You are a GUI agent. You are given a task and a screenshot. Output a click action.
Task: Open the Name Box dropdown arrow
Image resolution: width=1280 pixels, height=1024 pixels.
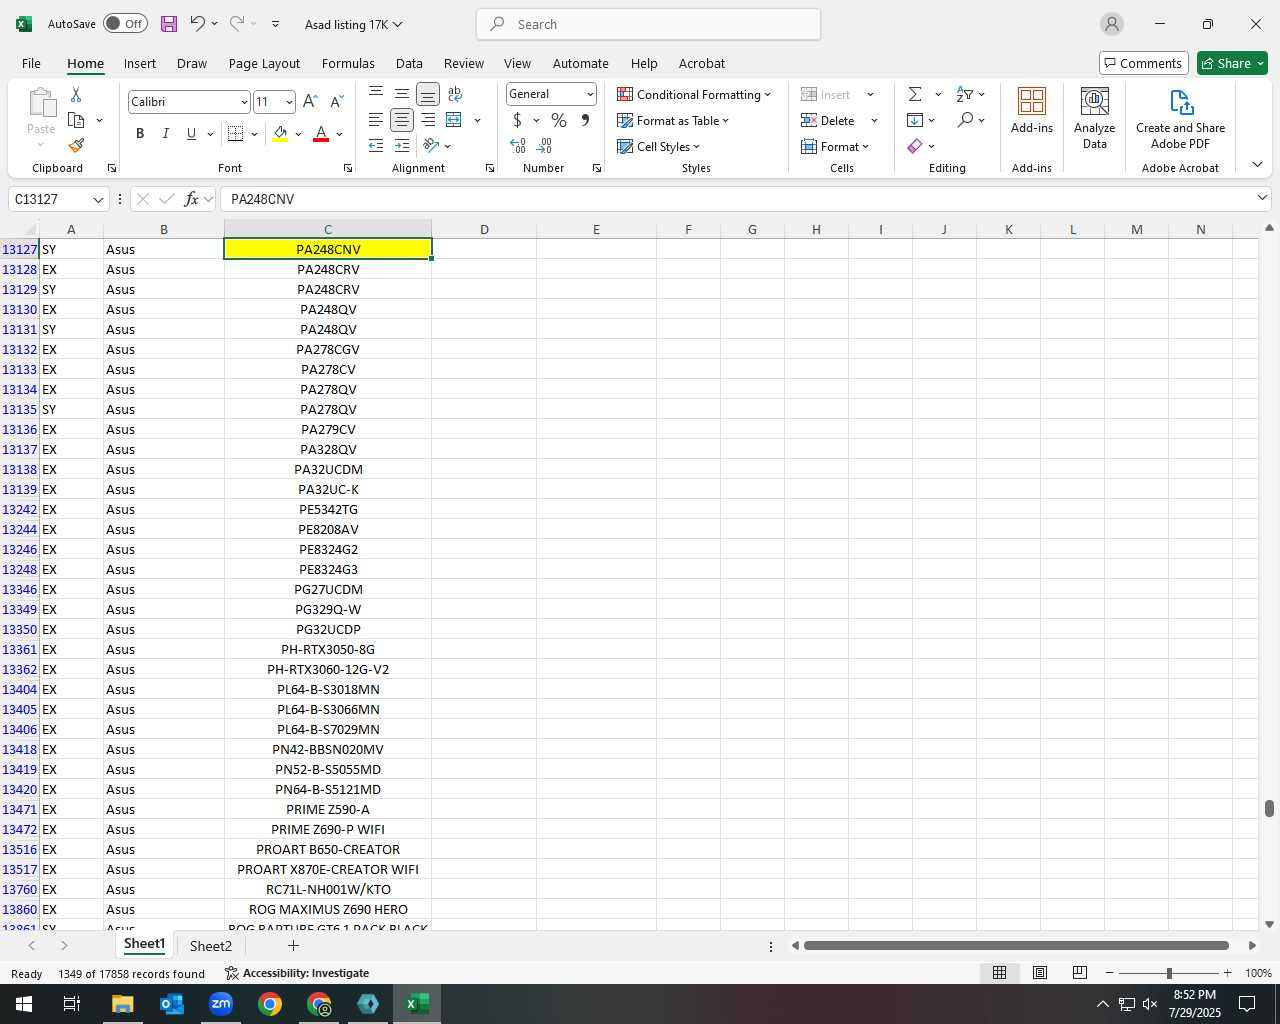pos(98,199)
